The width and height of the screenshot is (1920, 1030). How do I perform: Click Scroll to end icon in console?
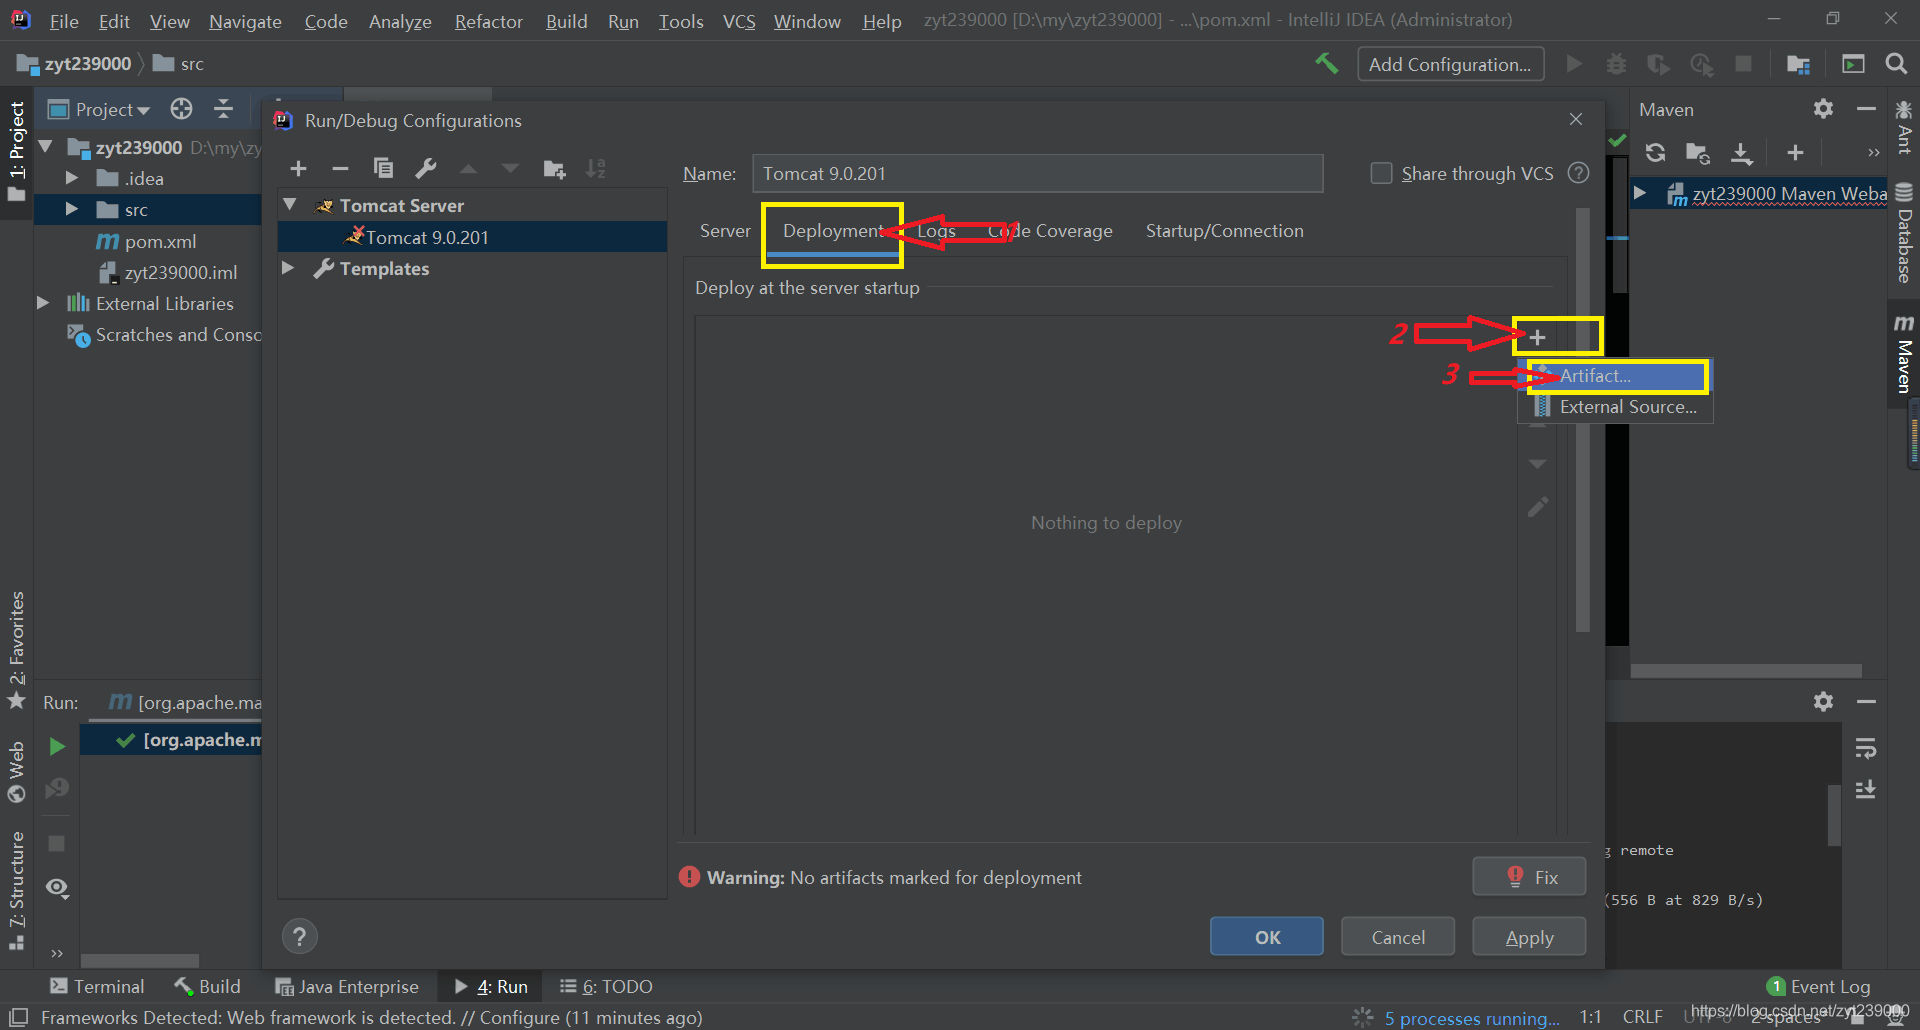[1865, 789]
